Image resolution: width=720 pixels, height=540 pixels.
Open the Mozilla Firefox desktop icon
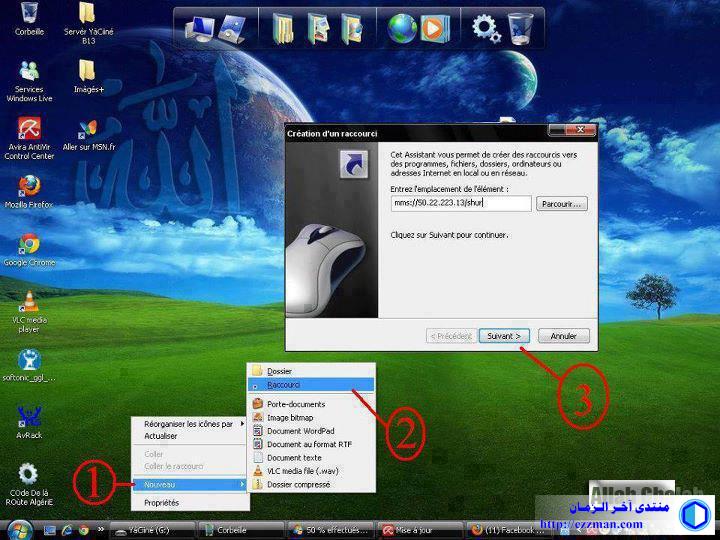pyautogui.click(x=29, y=187)
